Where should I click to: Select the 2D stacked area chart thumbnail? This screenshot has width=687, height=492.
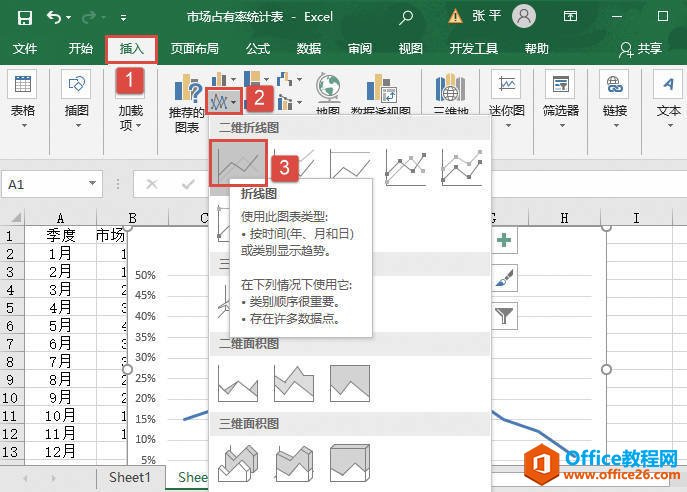click(x=294, y=383)
